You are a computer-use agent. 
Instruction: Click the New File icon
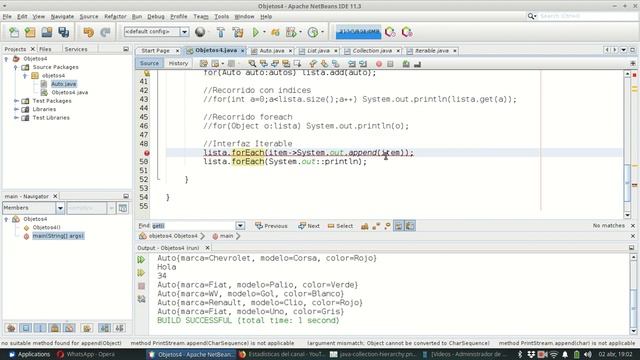pyautogui.click(x=14, y=32)
